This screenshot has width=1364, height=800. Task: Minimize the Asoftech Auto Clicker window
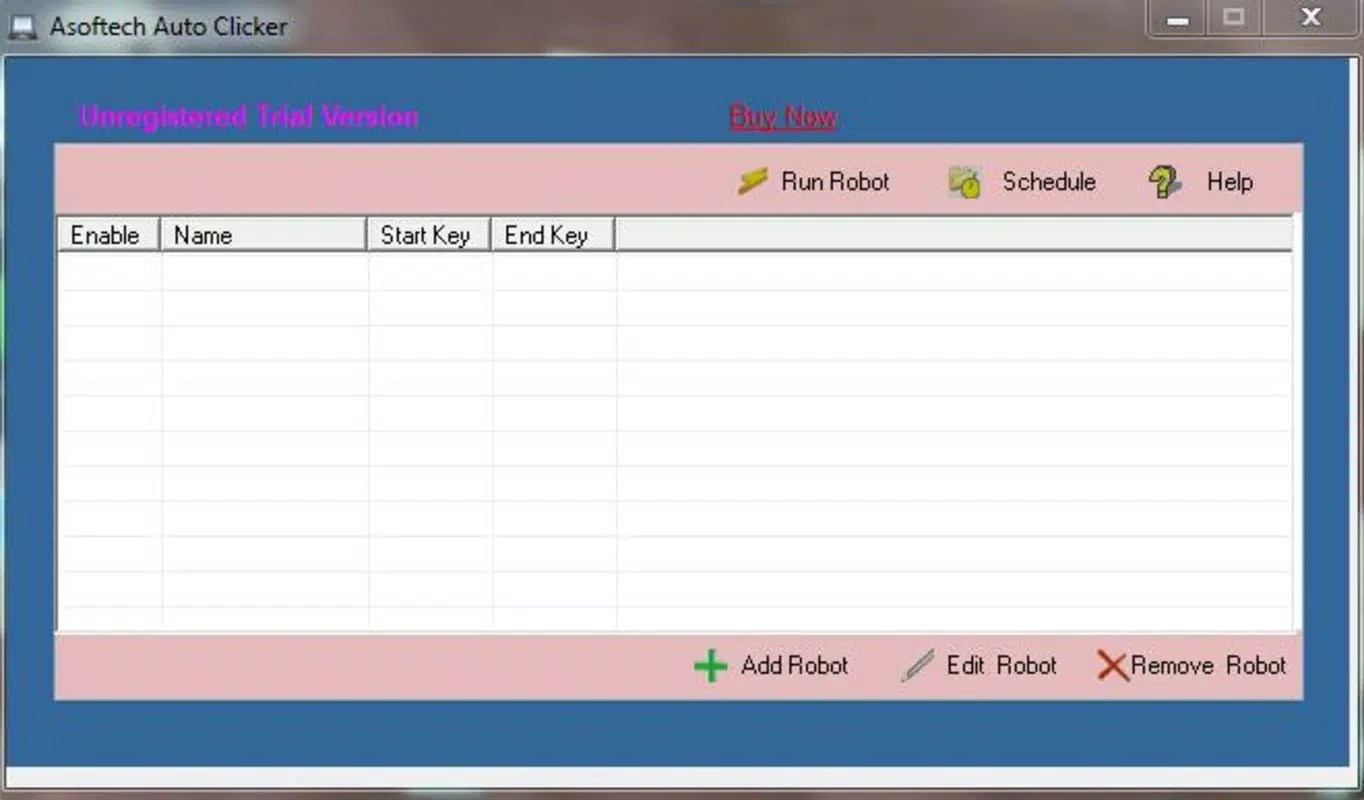[1178, 18]
